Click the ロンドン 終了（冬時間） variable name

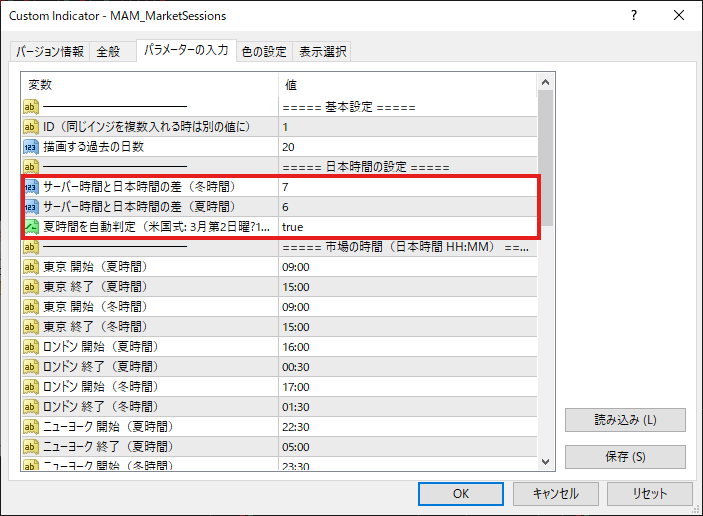tap(100, 407)
